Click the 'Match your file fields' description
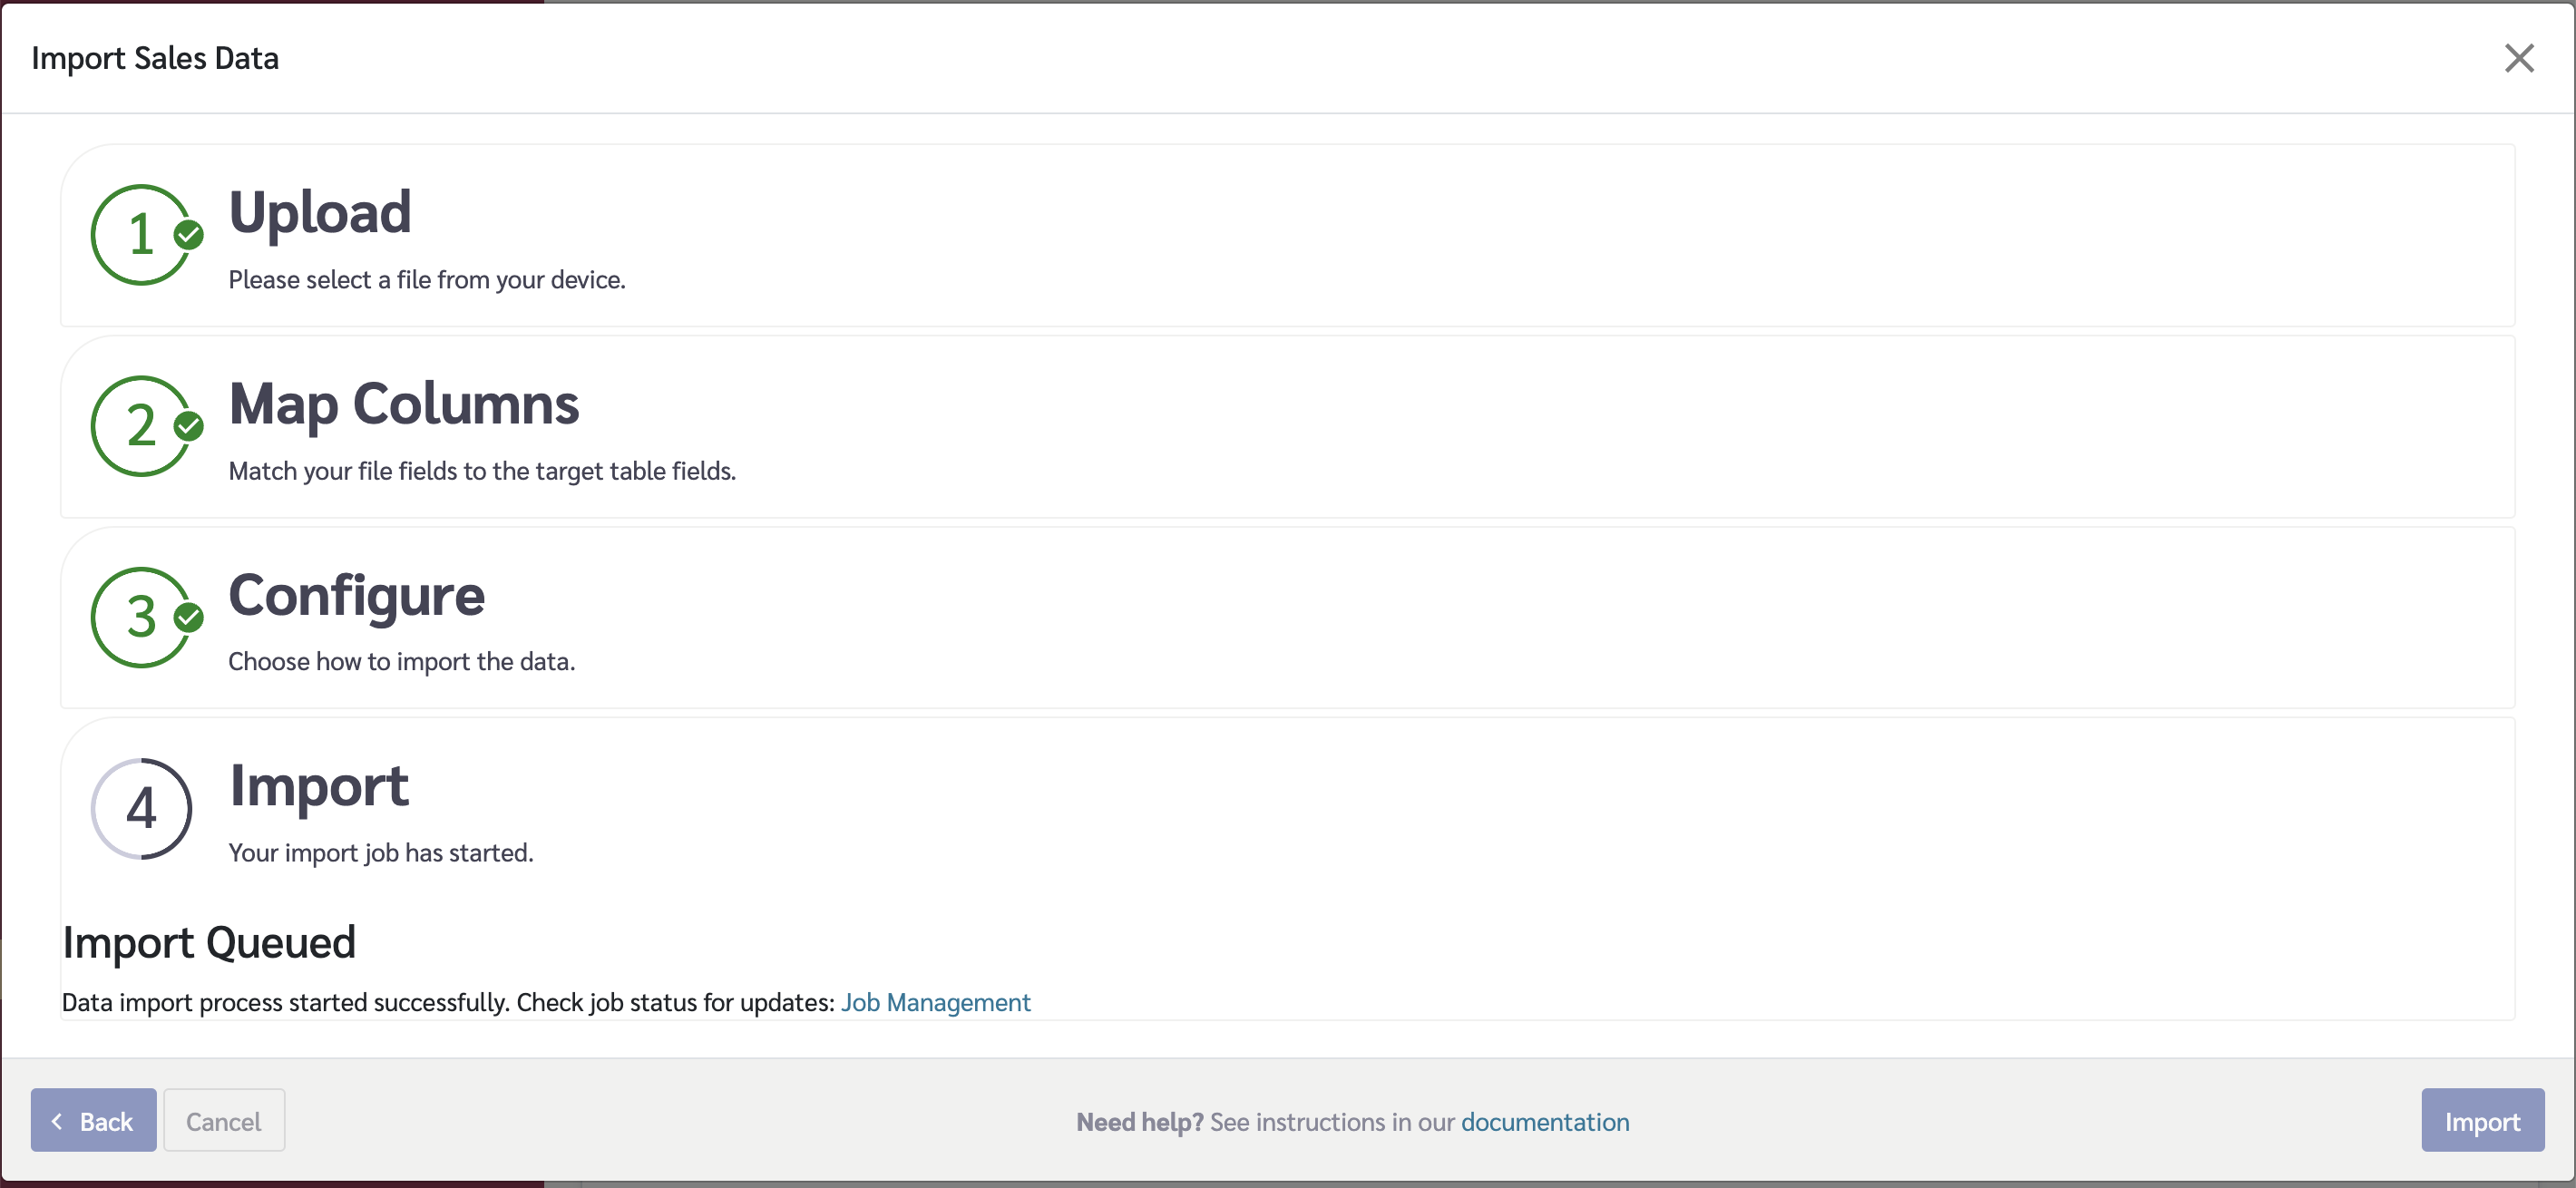The width and height of the screenshot is (2576, 1188). point(481,471)
